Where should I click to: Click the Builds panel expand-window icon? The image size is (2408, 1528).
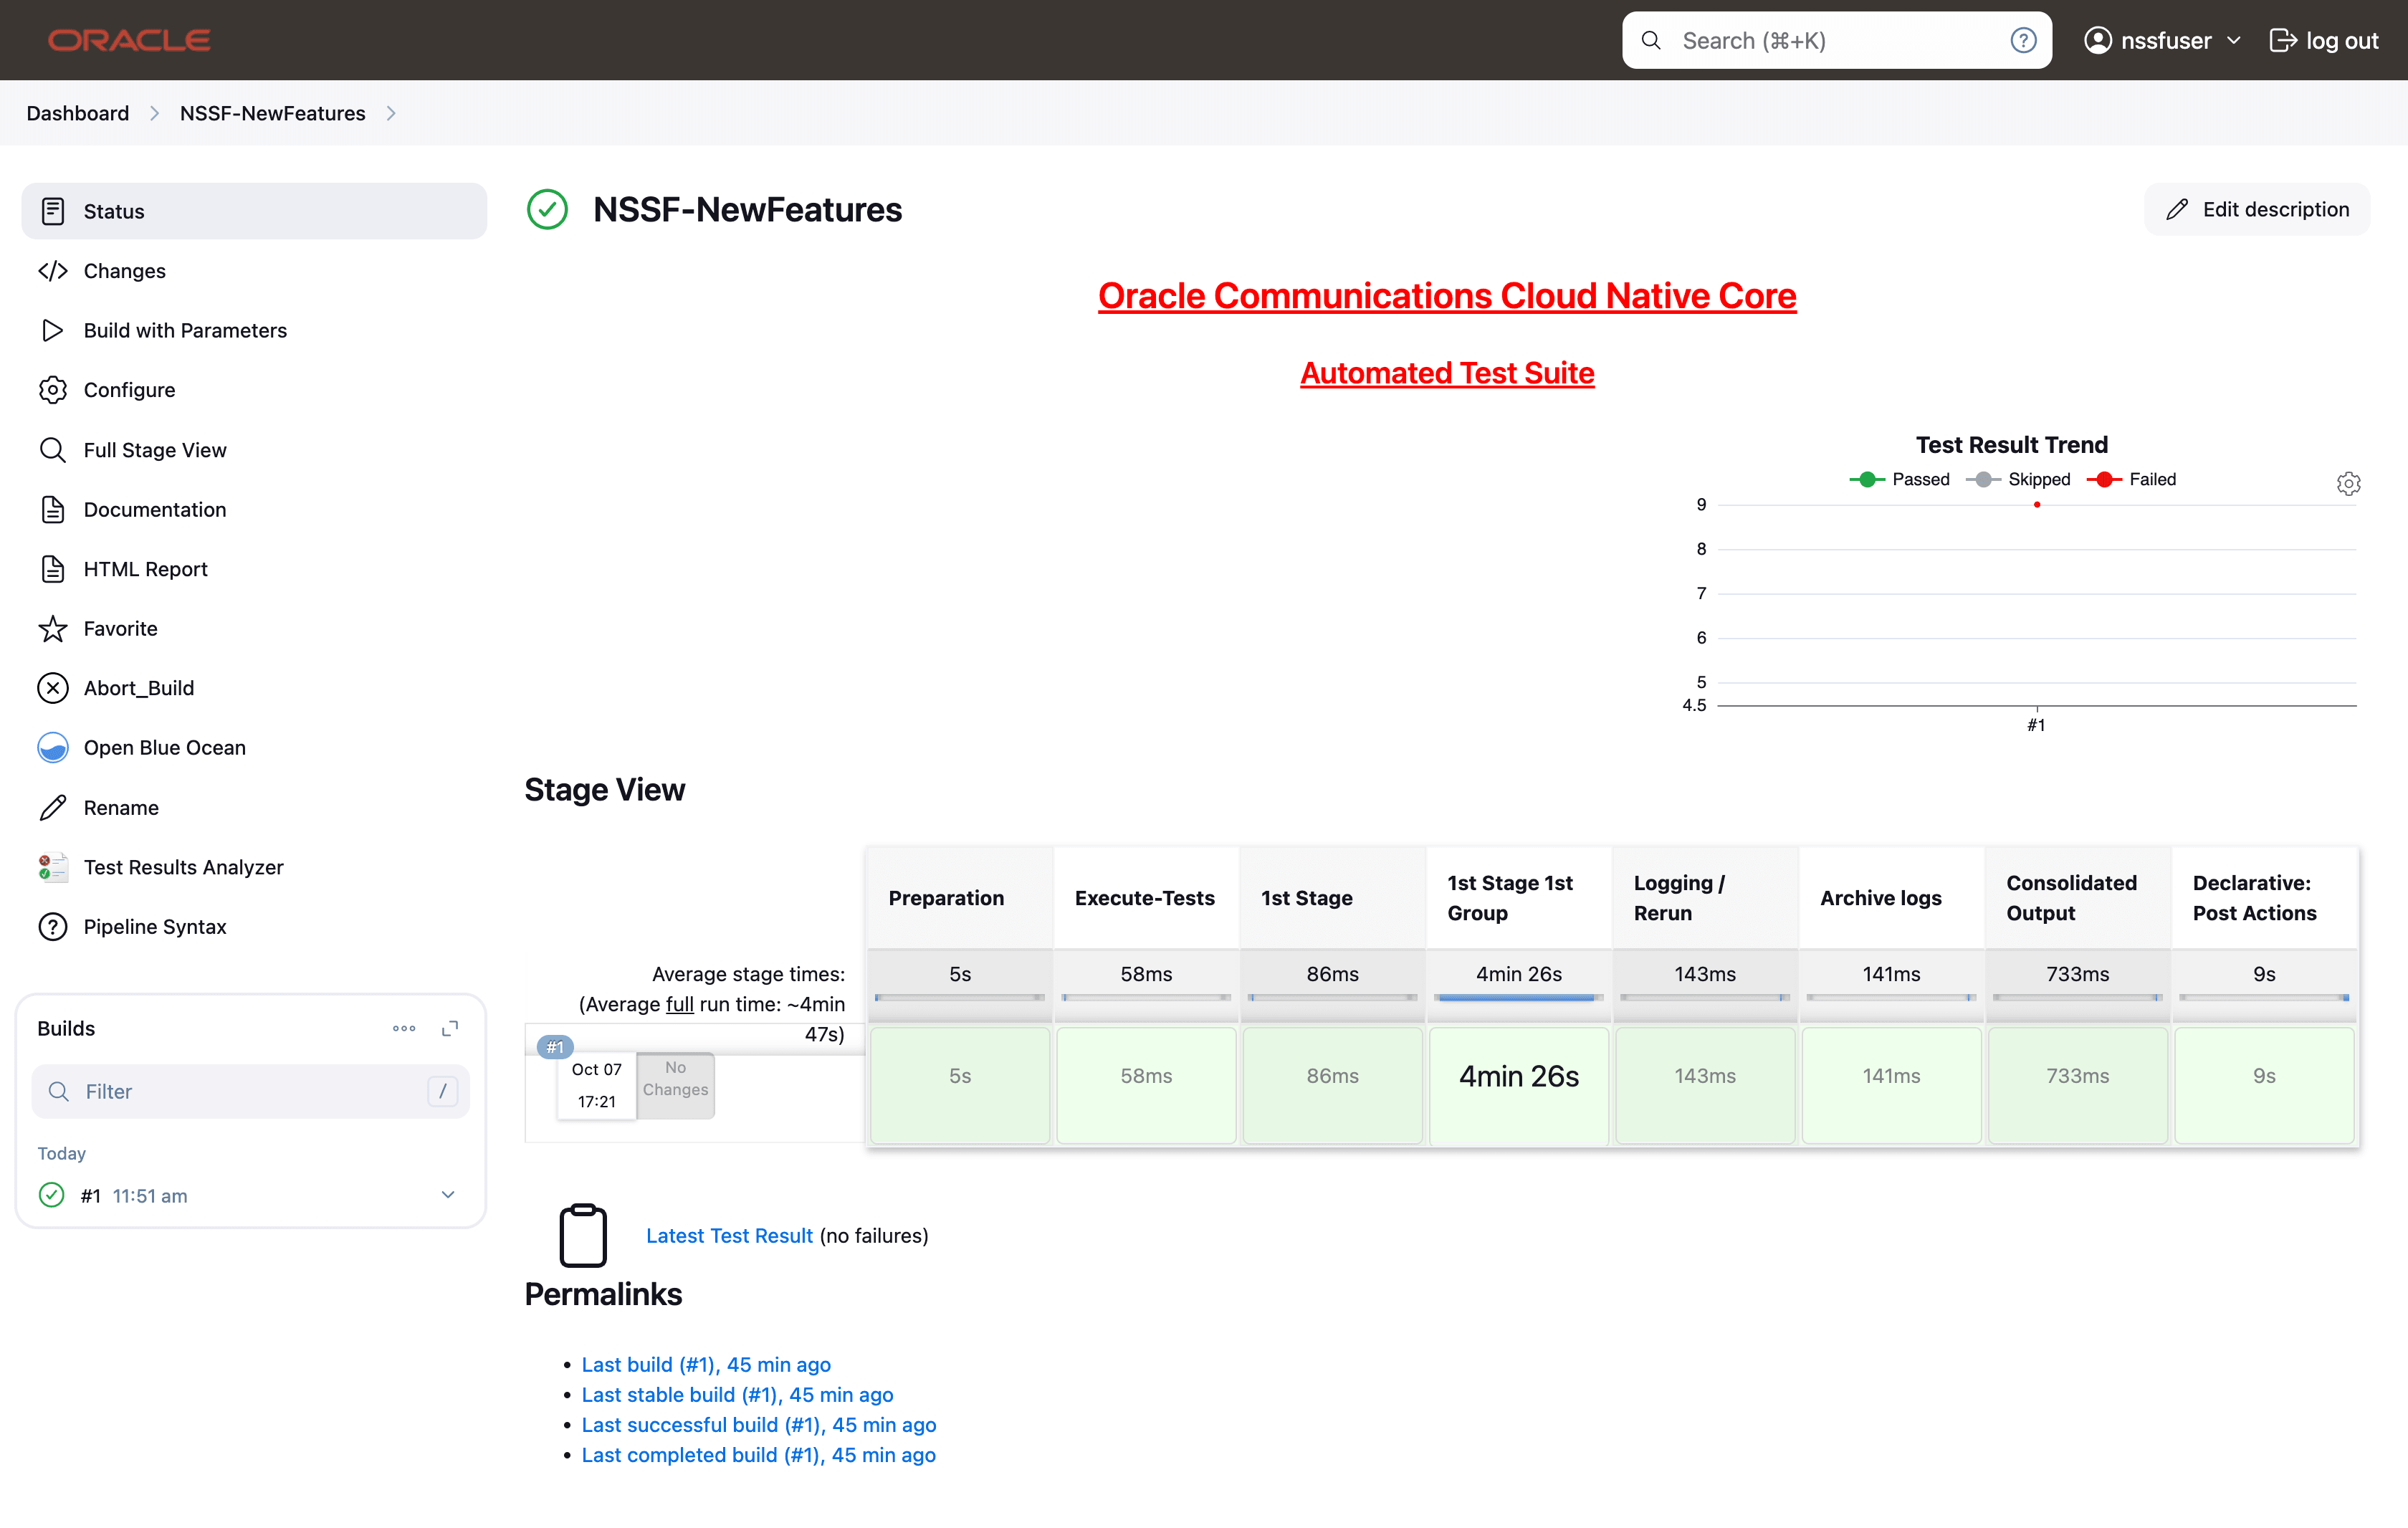pos(450,1028)
